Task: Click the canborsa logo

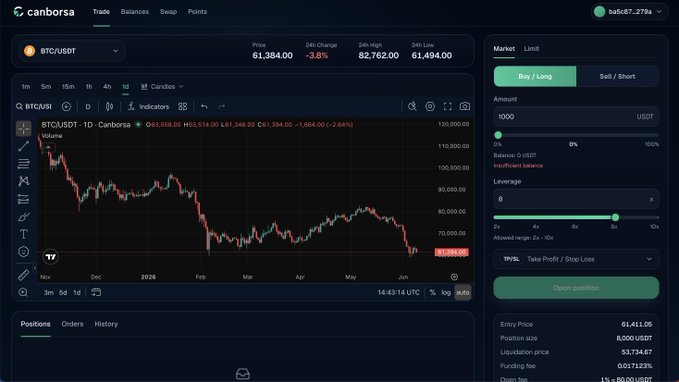Action: (x=44, y=12)
